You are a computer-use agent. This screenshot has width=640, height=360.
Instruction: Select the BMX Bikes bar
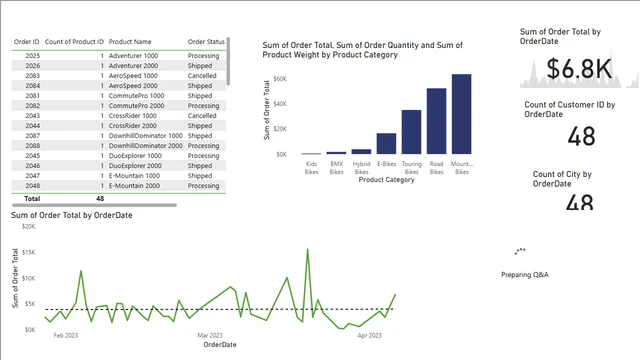point(336,153)
